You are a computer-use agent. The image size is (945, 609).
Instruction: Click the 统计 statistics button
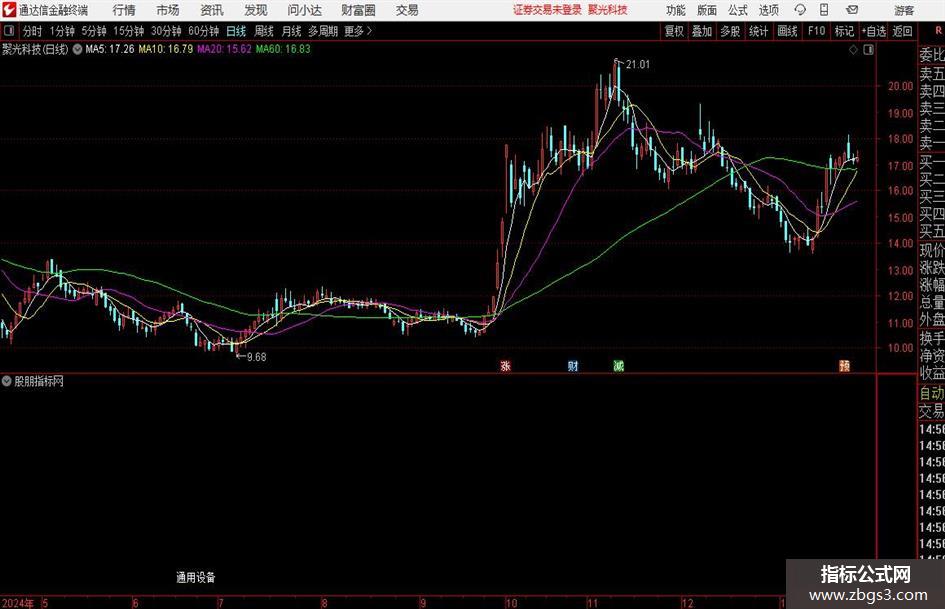758,31
